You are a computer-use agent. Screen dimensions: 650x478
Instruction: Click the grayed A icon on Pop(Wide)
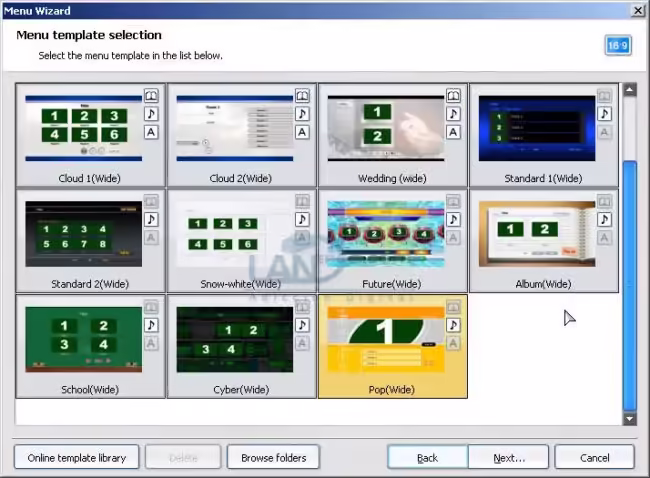pyautogui.click(x=454, y=343)
